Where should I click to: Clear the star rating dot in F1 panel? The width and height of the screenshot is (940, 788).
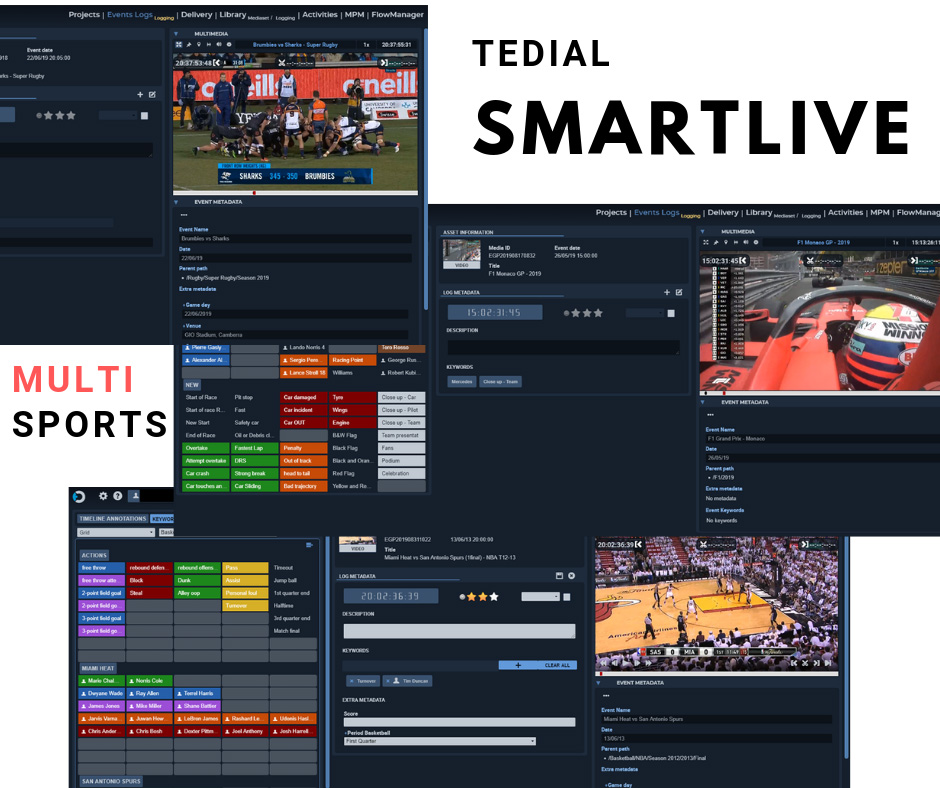tap(566, 313)
